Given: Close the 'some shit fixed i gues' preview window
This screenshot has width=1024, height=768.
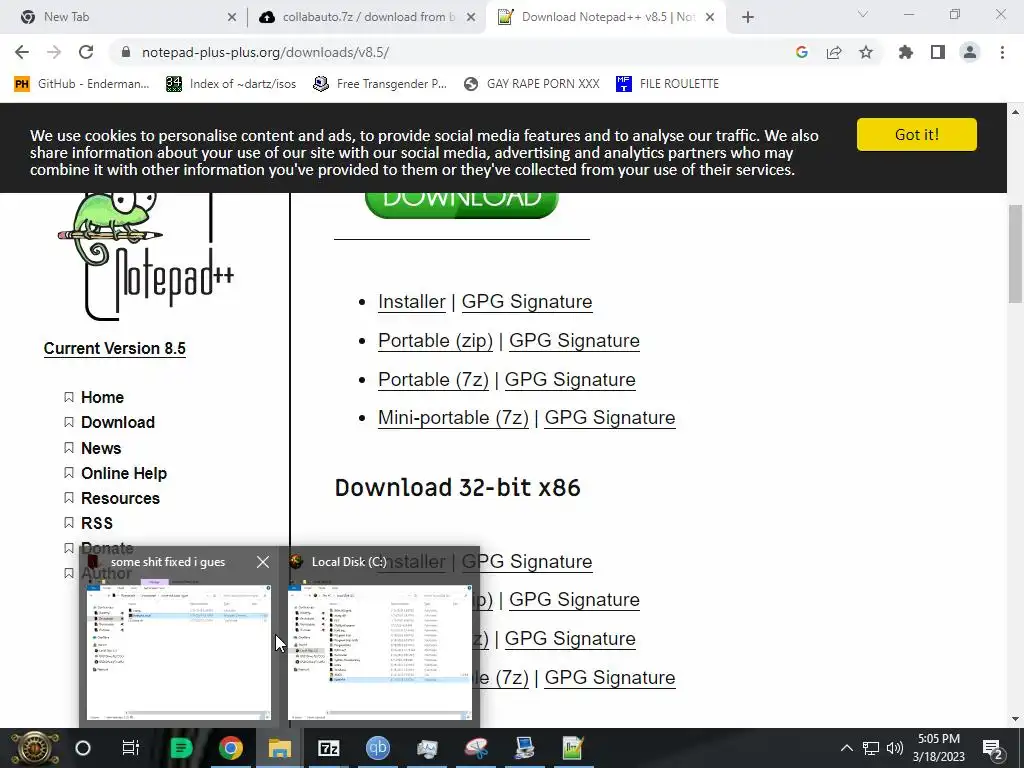Looking at the screenshot, I should (x=263, y=562).
